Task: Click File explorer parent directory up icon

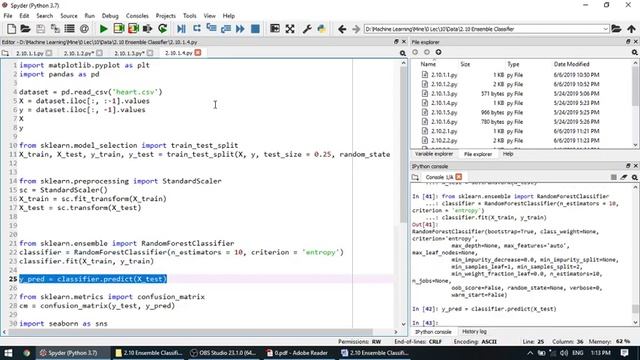Action: (438, 52)
